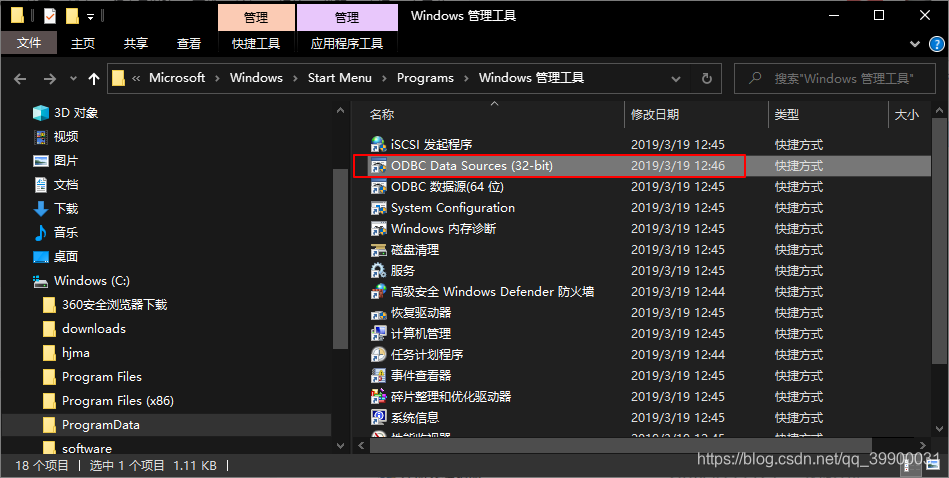Image resolution: width=949 pixels, height=478 pixels.
Task: Expand the path arrow after Programs
Action: point(465,78)
